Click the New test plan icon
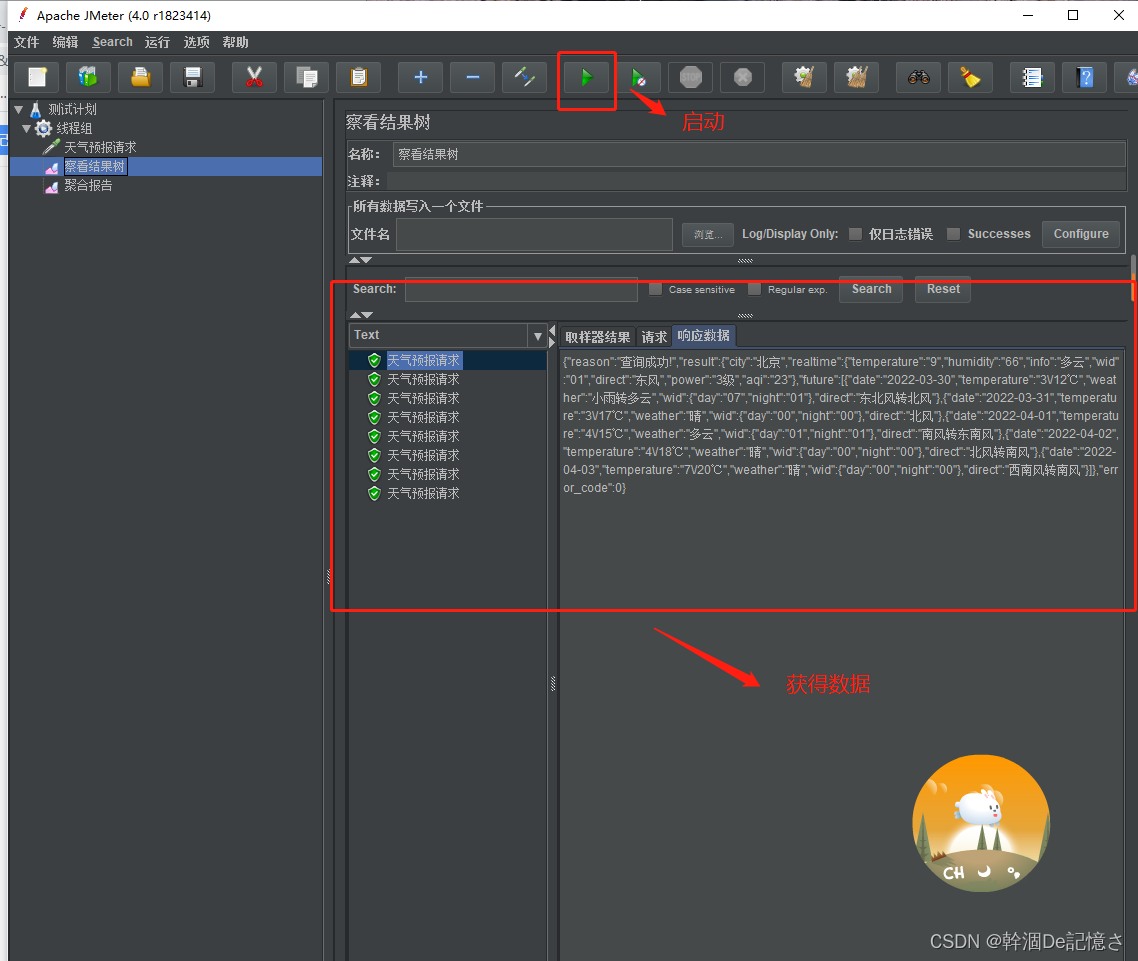The height and width of the screenshot is (961, 1138). [x=37, y=77]
